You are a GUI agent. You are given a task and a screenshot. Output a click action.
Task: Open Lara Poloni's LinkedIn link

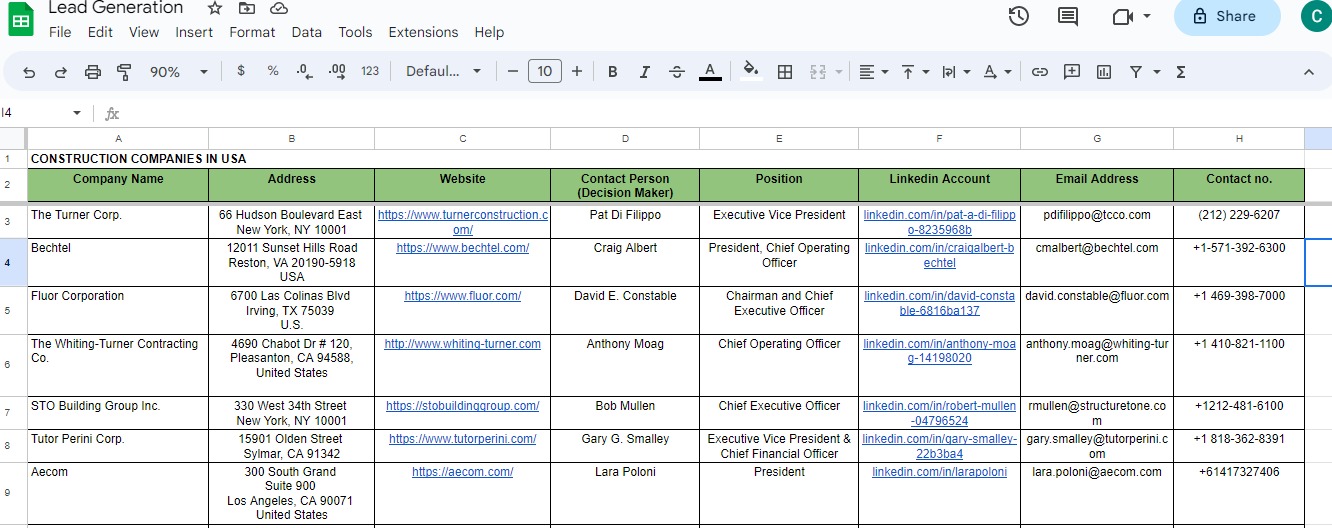click(939, 472)
